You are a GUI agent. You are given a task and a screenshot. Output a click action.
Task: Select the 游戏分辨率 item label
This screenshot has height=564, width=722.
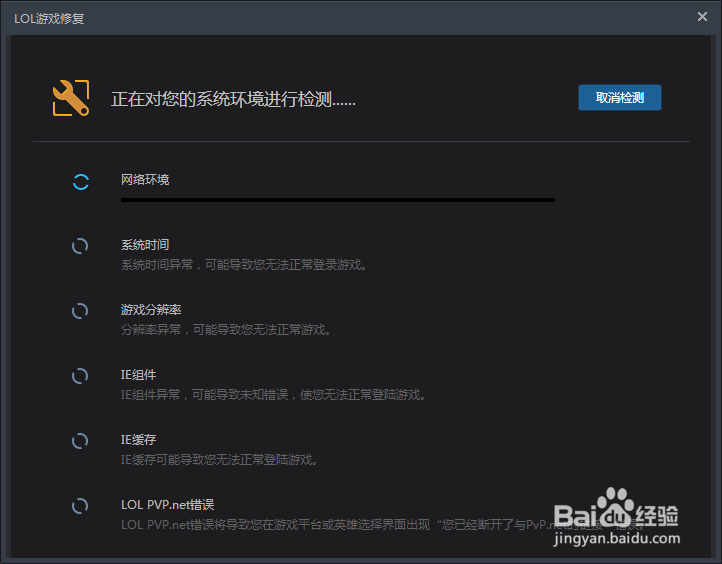151,309
